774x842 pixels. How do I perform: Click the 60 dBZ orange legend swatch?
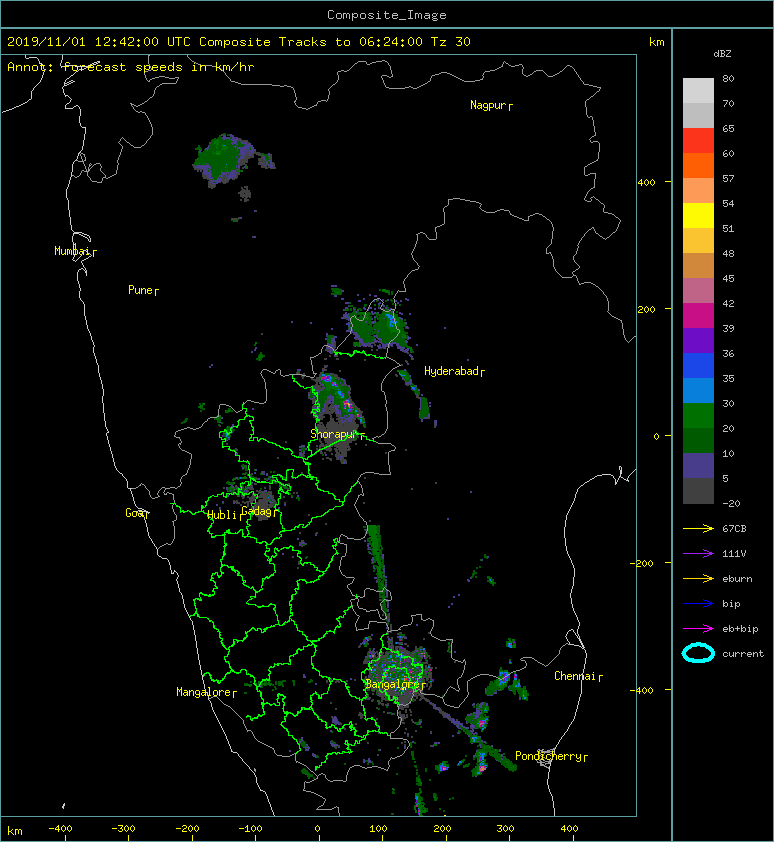[698, 166]
